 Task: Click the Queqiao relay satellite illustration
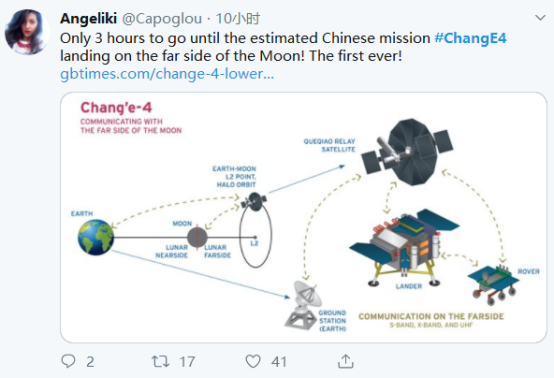407,152
